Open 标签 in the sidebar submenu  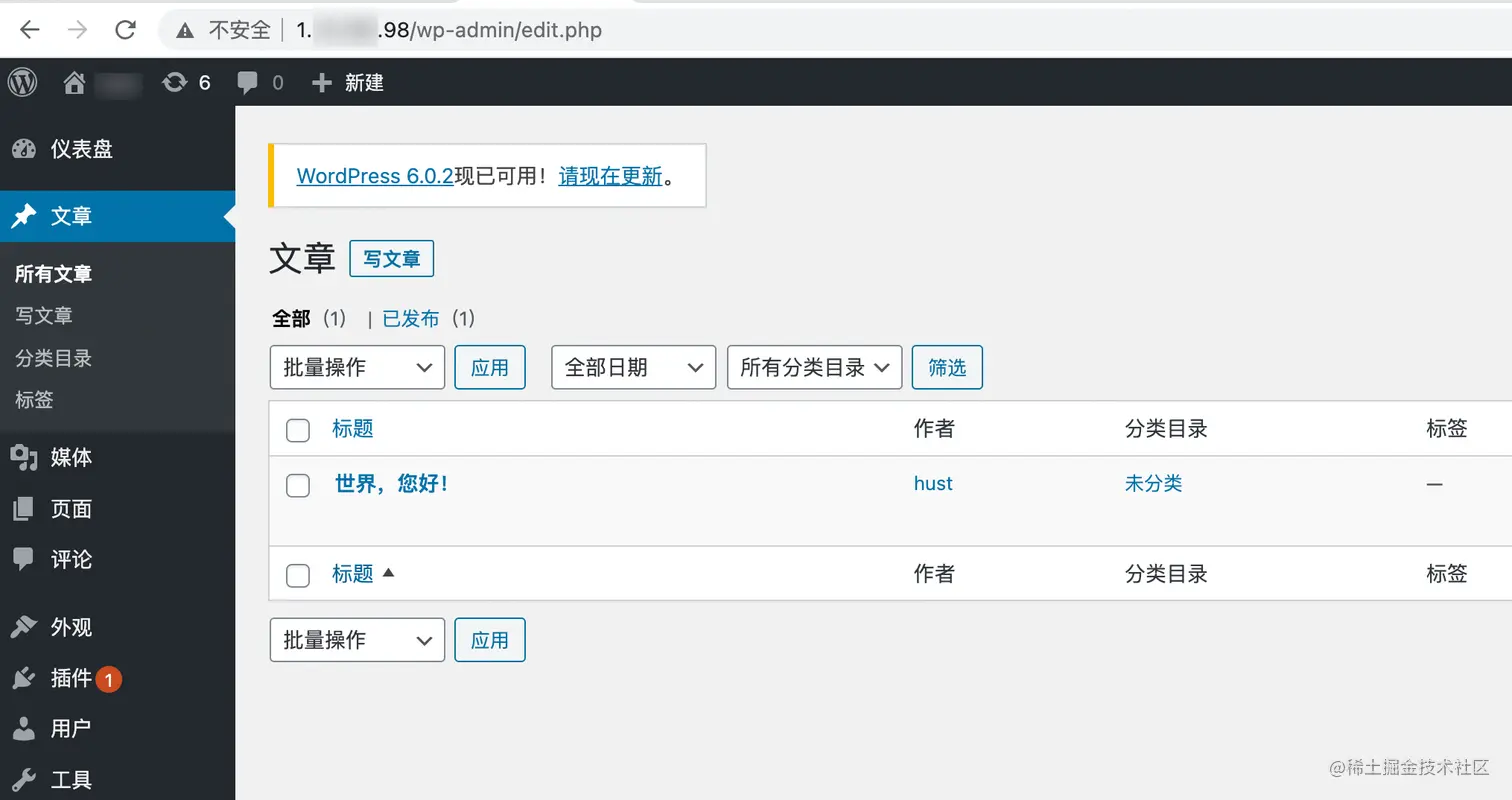(34, 400)
